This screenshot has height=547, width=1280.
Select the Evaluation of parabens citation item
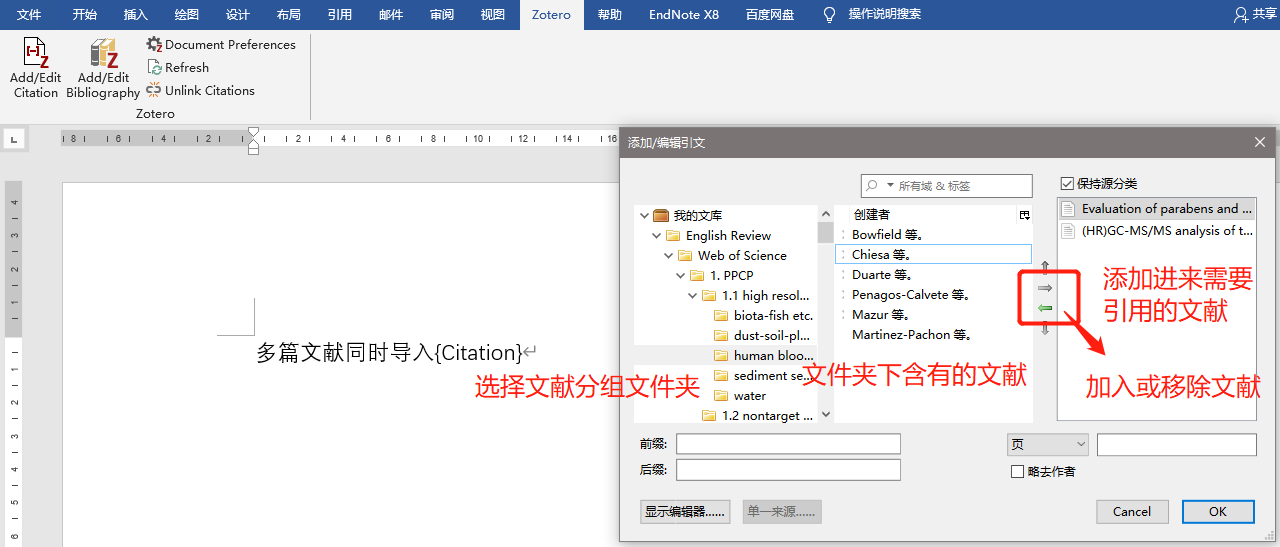[1157, 209]
